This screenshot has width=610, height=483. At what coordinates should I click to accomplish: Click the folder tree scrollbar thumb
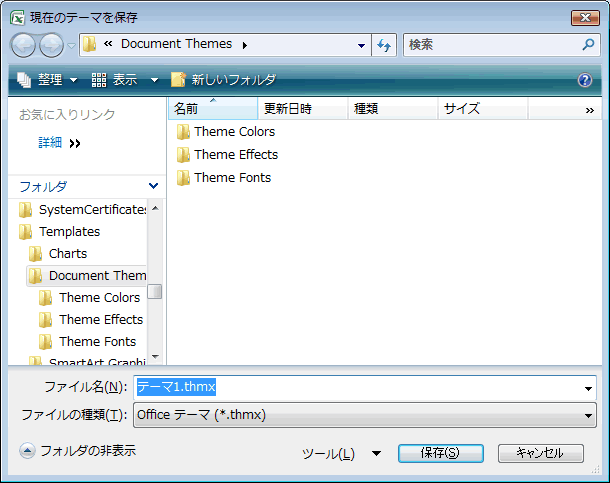pos(155,291)
